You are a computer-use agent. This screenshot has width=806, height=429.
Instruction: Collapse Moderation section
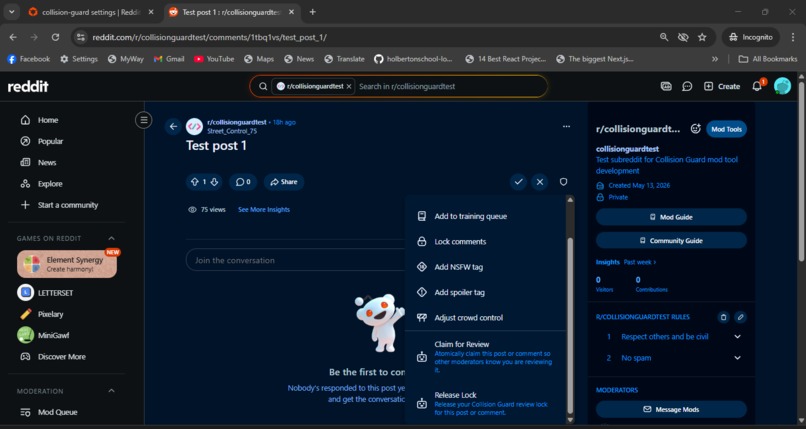click(111, 391)
